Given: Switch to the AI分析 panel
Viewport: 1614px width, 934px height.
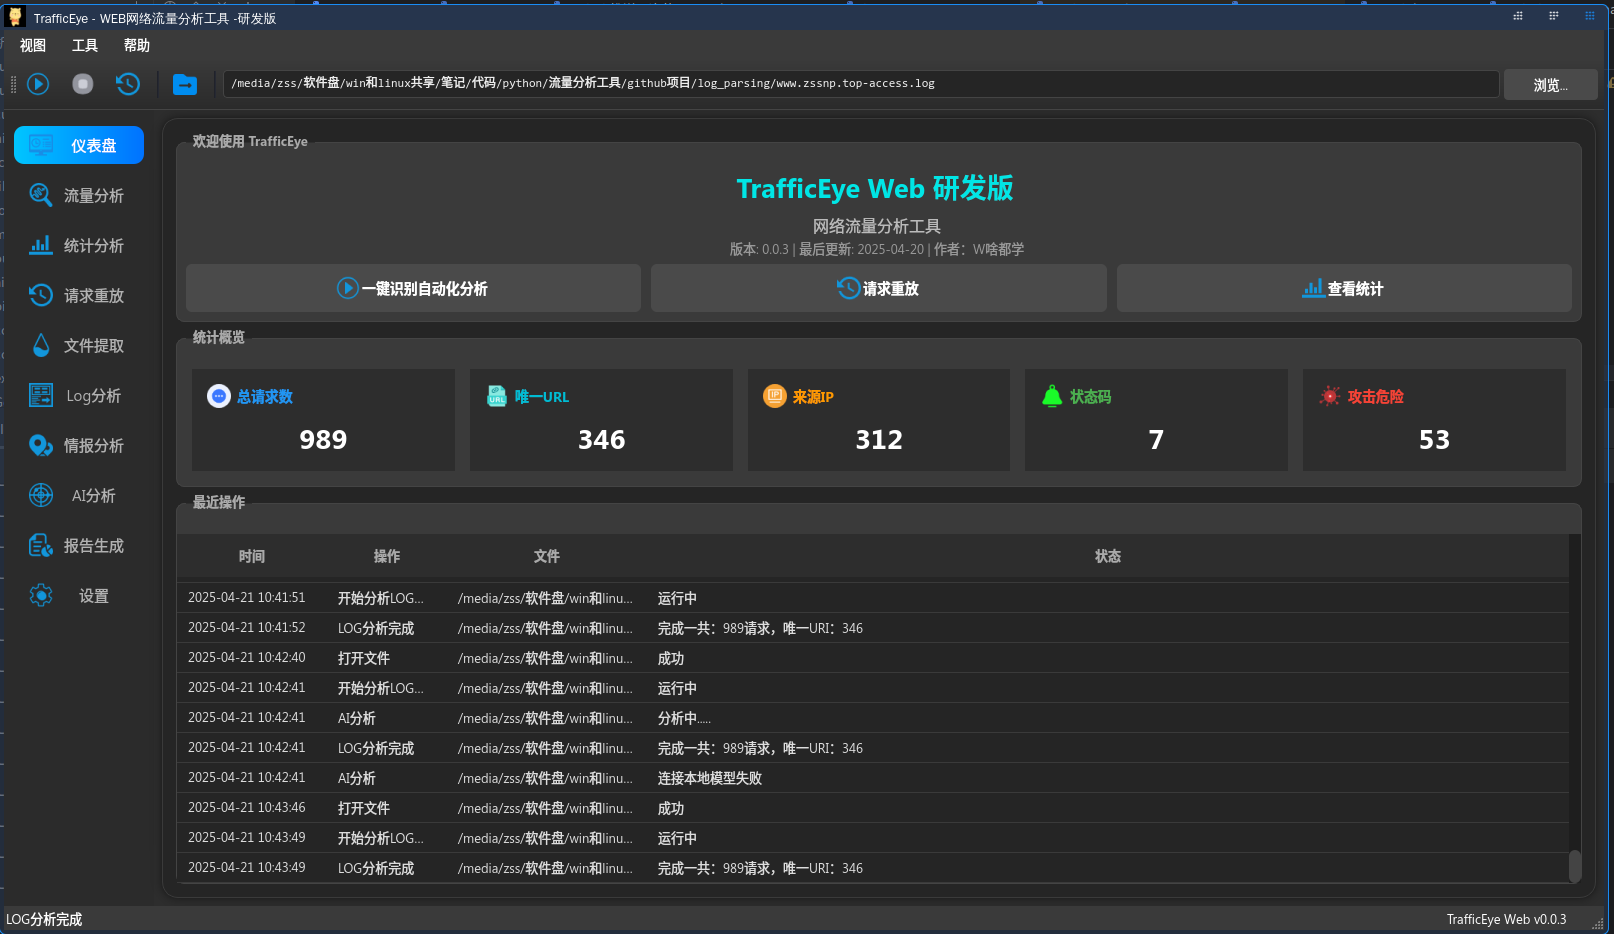Looking at the screenshot, I should point(78,495).
